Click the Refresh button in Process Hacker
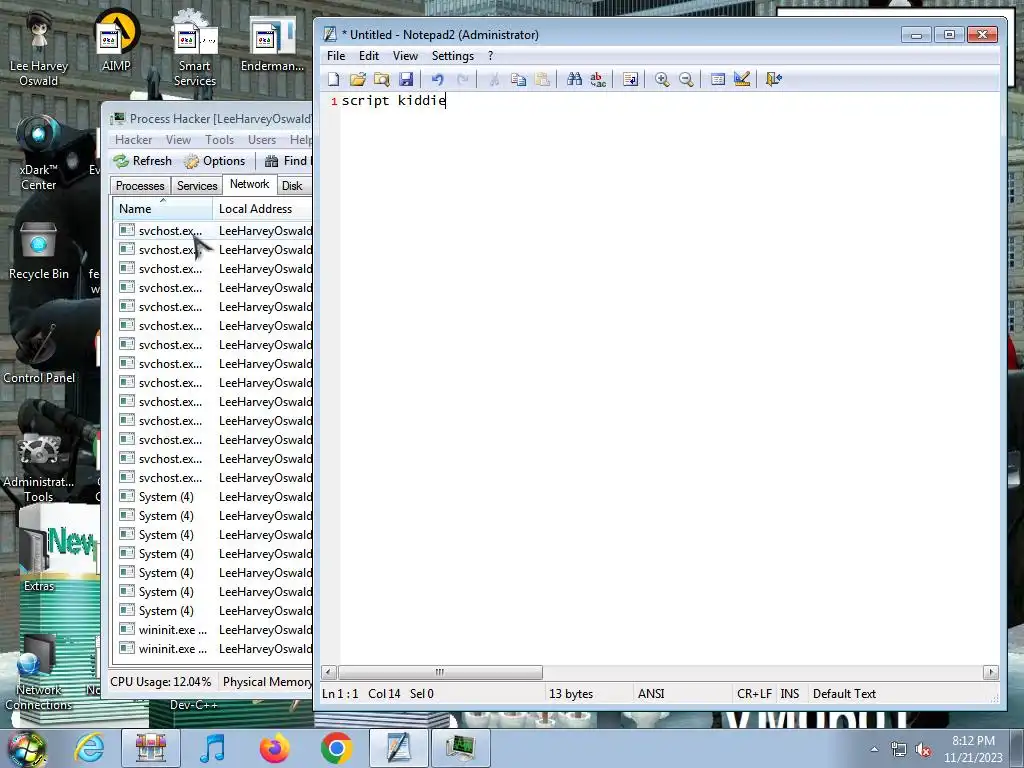 tap(142, 161)
